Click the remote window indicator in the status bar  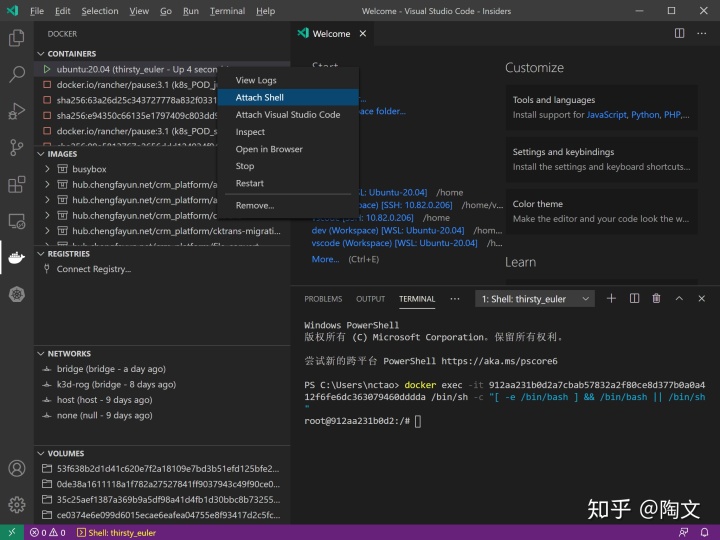click(x=12, y=532)
